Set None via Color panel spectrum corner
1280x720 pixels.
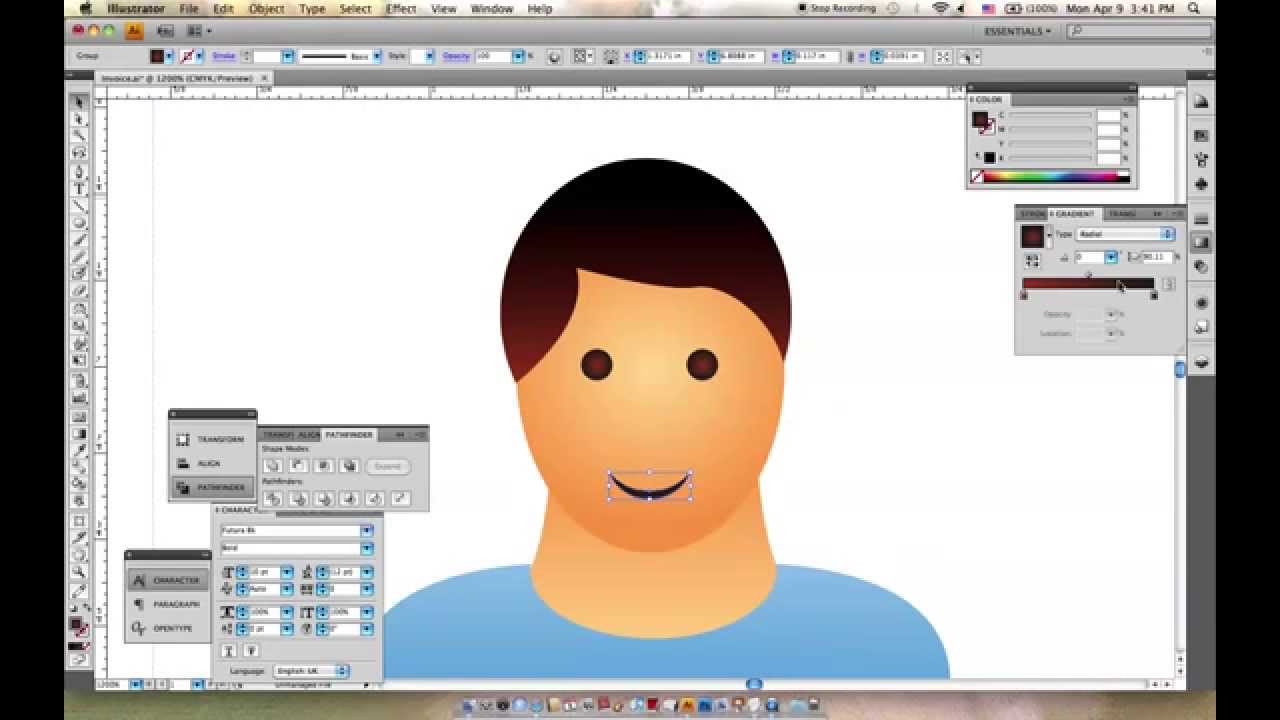point(977,178)
